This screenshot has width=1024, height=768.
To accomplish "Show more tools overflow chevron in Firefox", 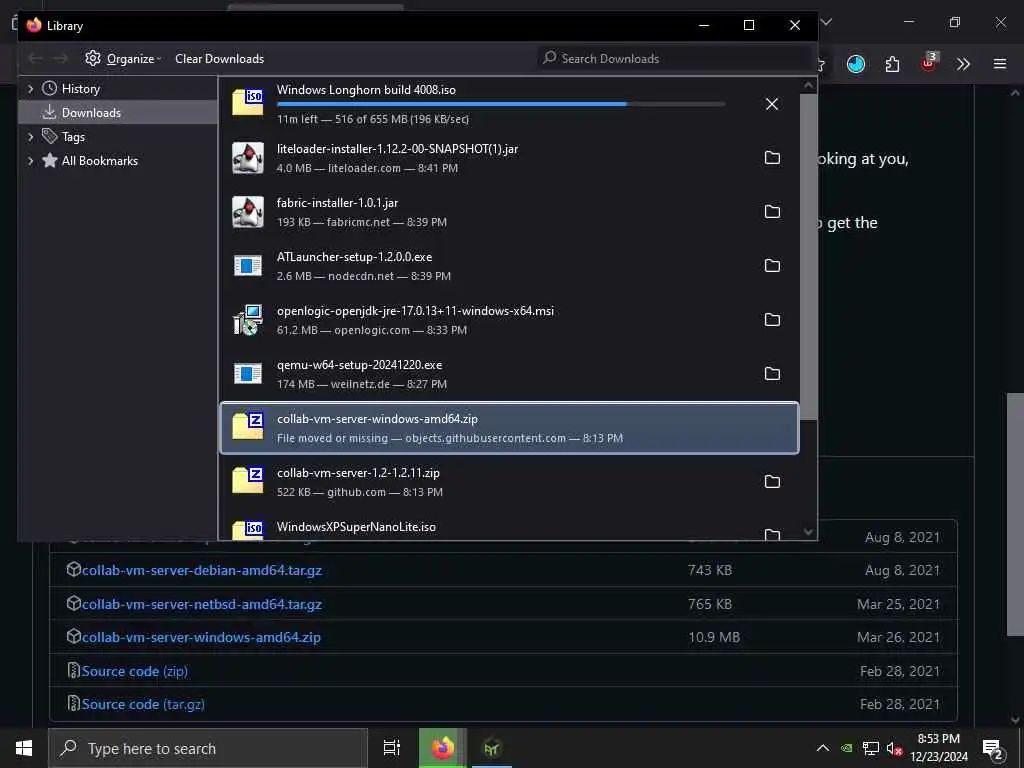I will [x=963, y=64].
